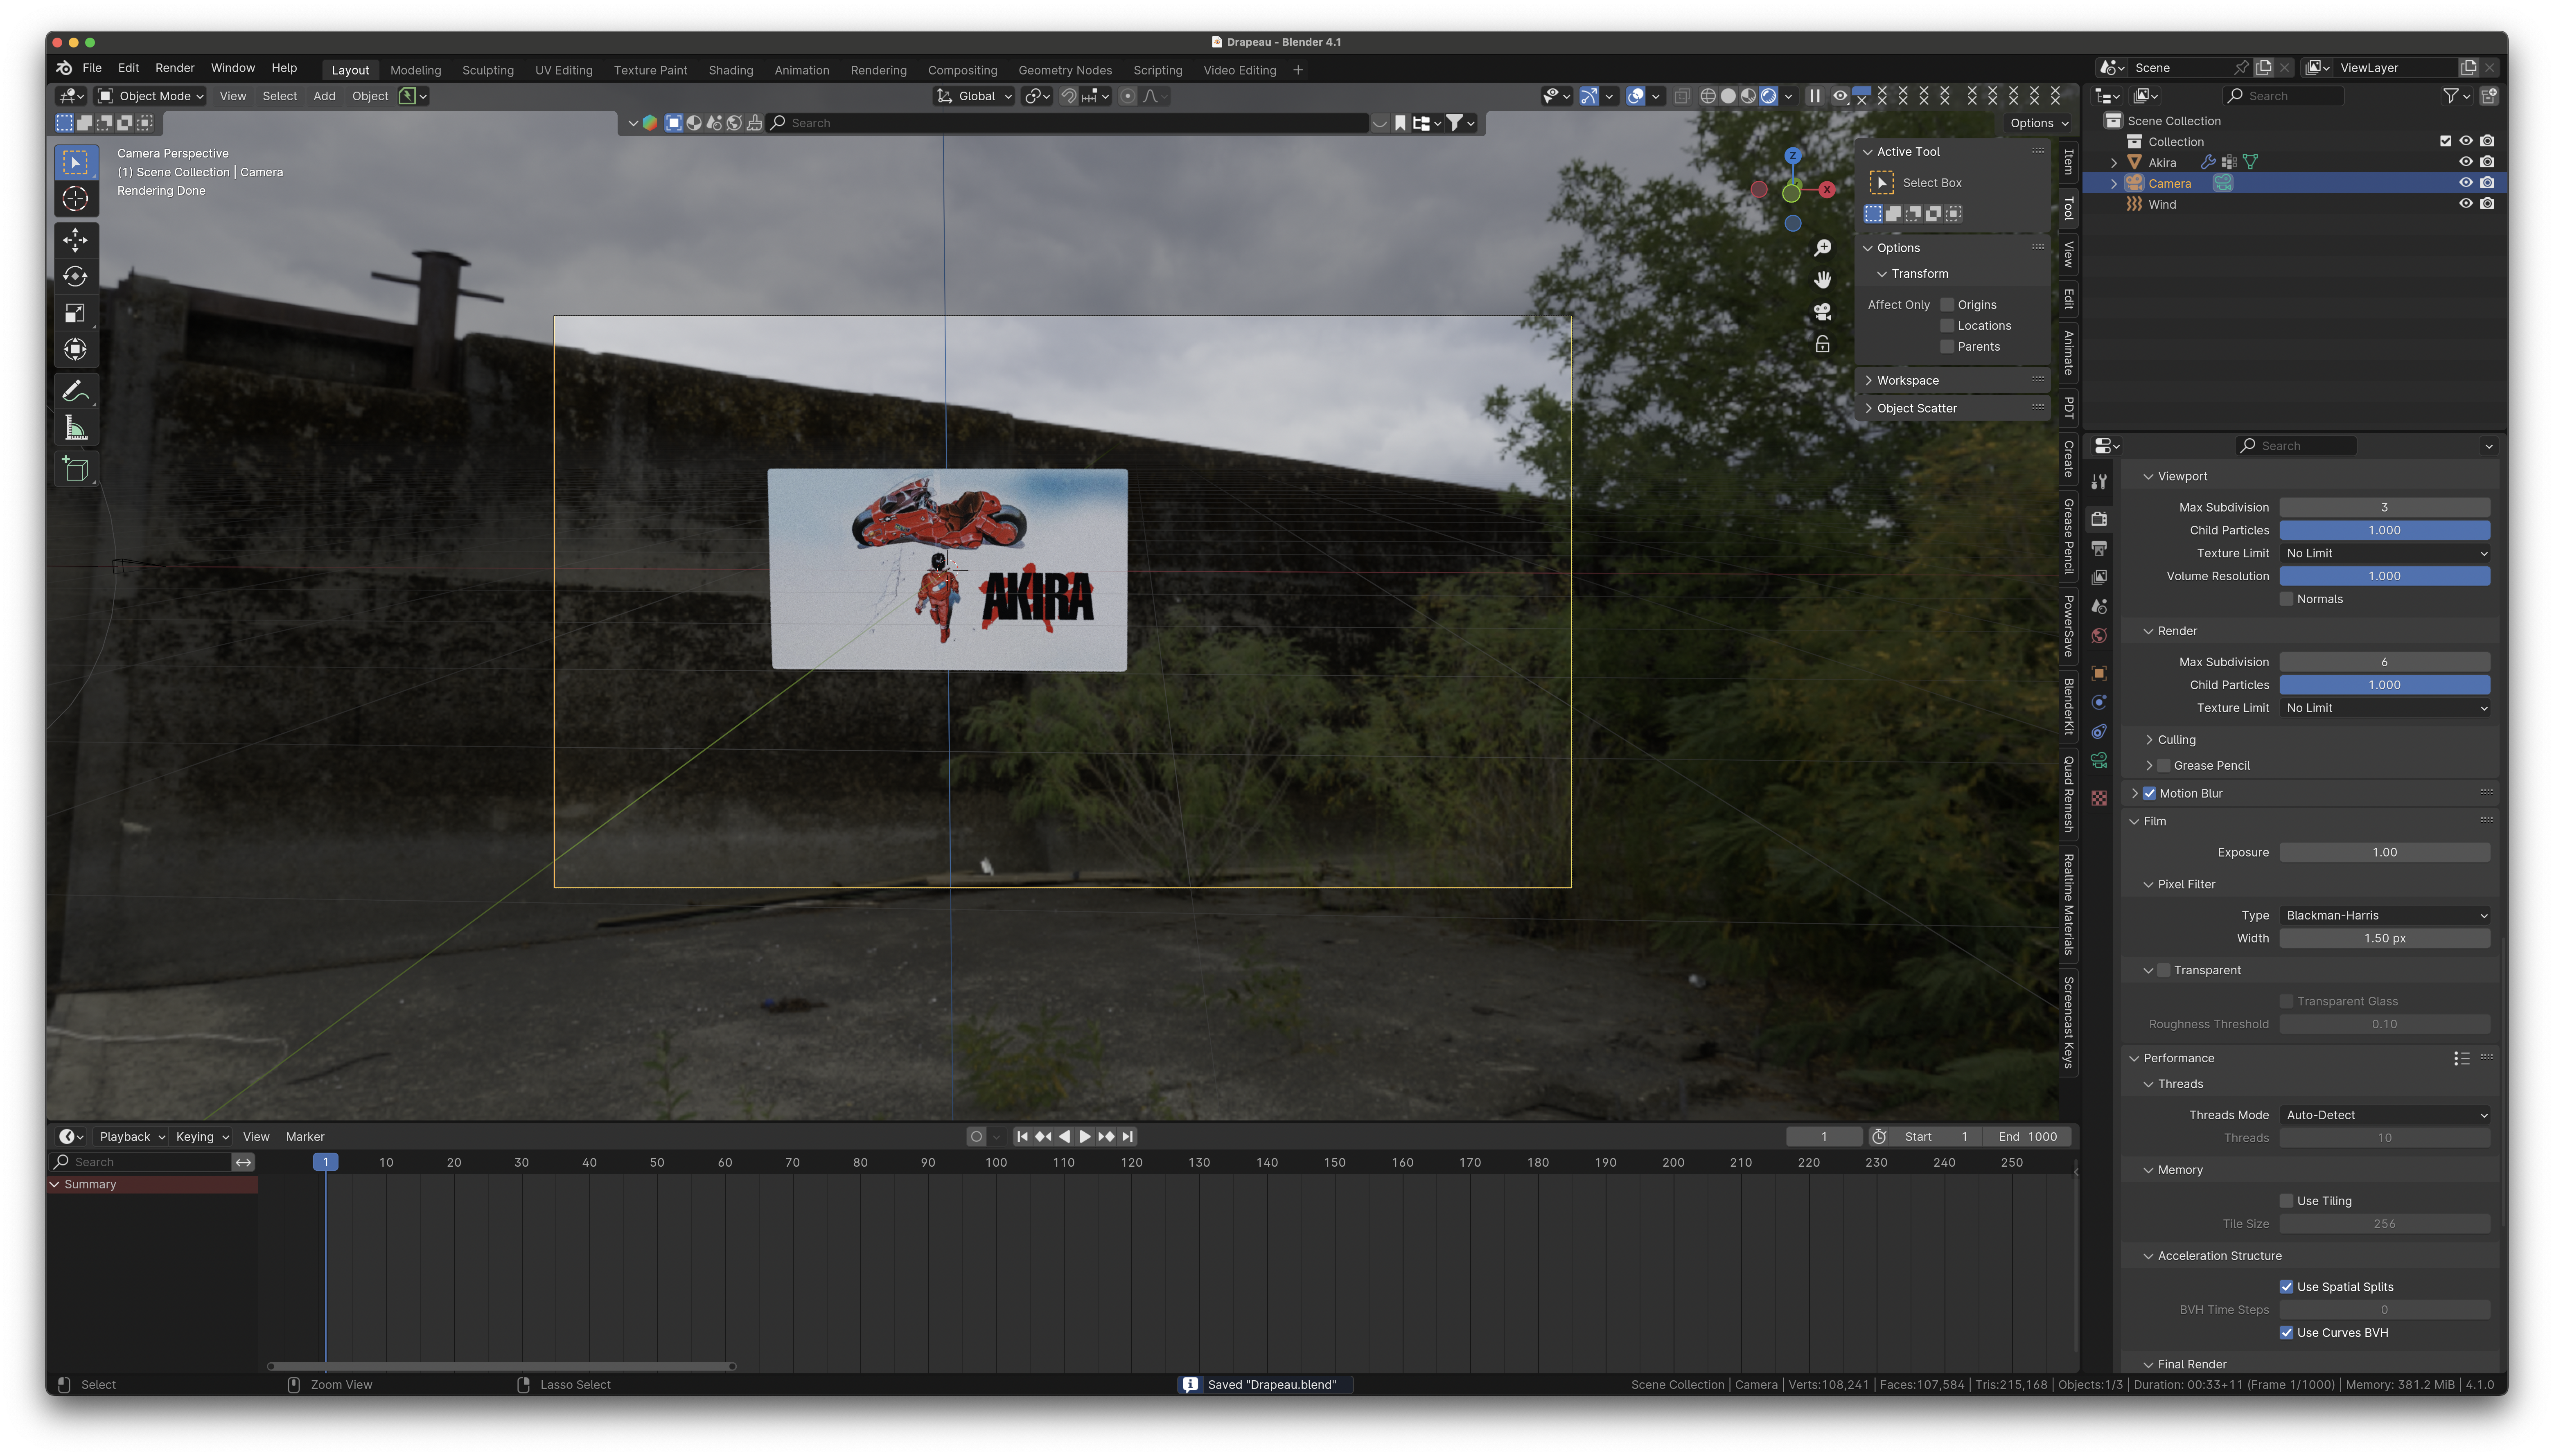The image size is (2554, 1456).
Task: Hide the Wind object in viewport
Action: (2466, 204)
